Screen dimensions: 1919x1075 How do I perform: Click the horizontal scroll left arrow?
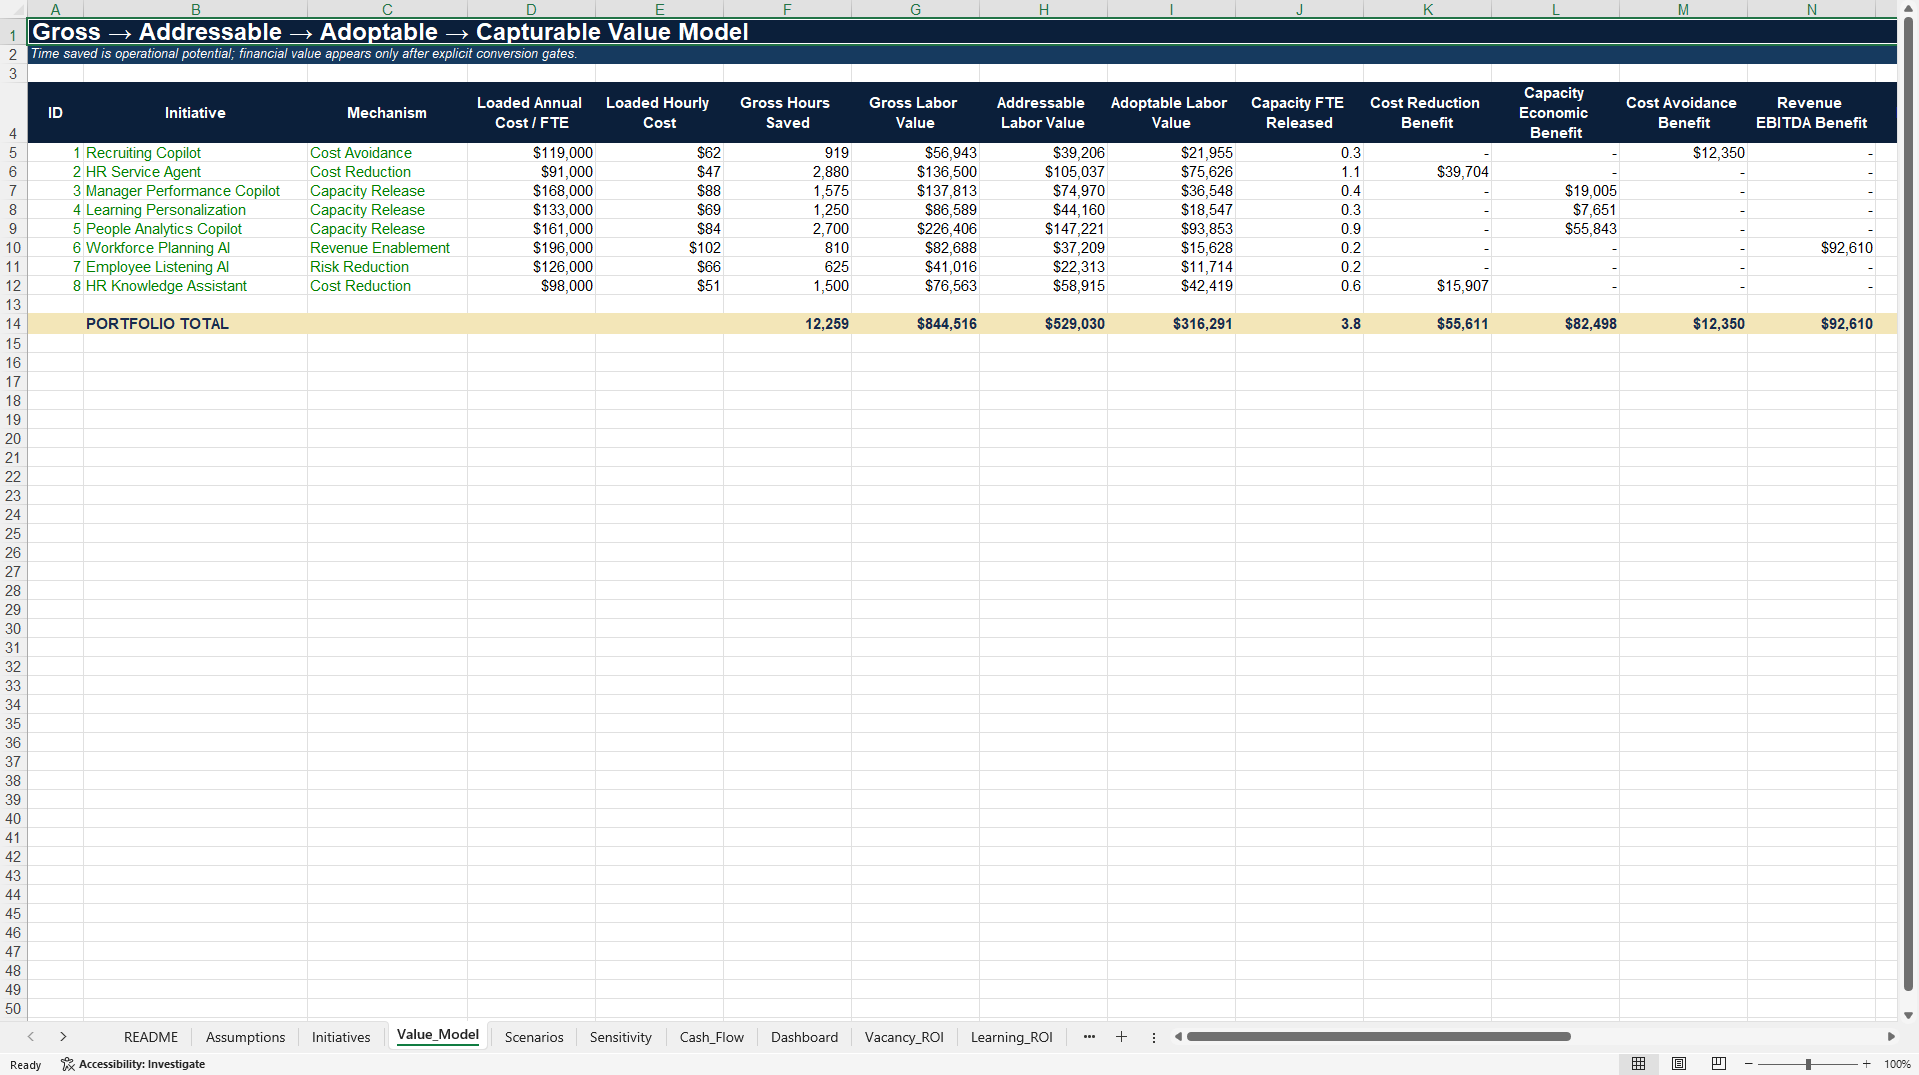(x=1179, y=1037)
